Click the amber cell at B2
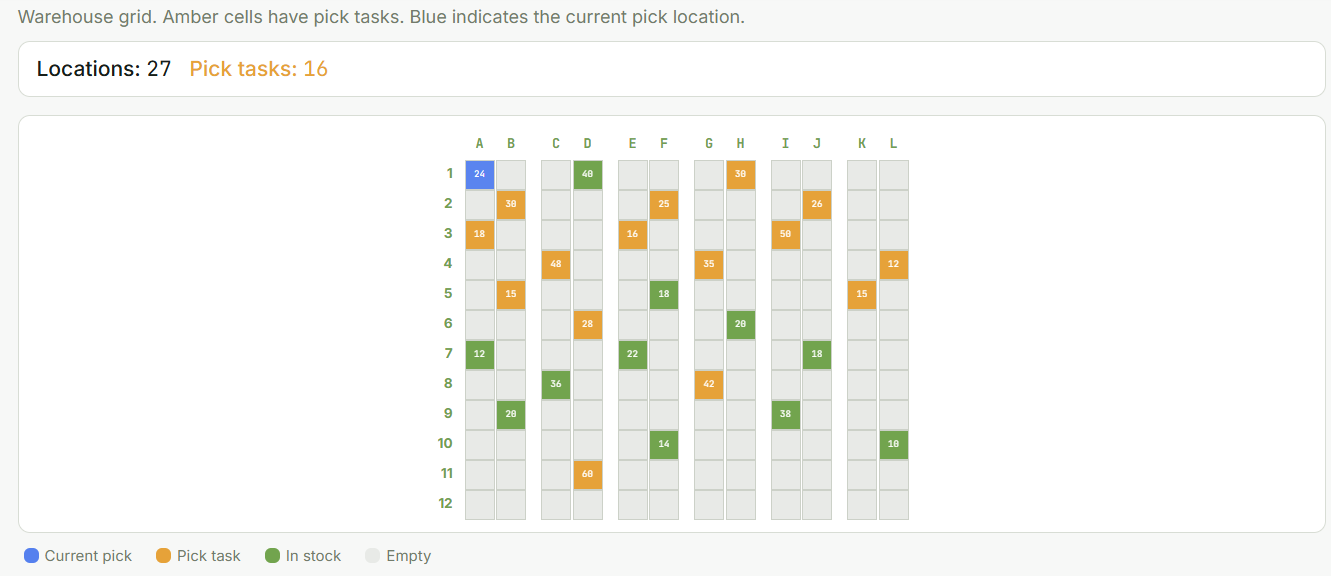 click(x=511, y=205)
